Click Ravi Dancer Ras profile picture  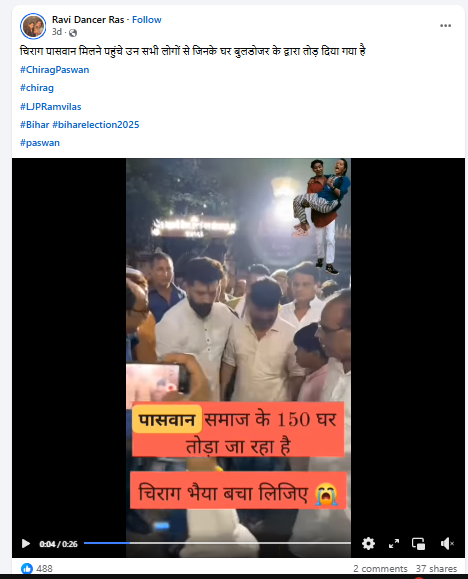pos(33,26)
